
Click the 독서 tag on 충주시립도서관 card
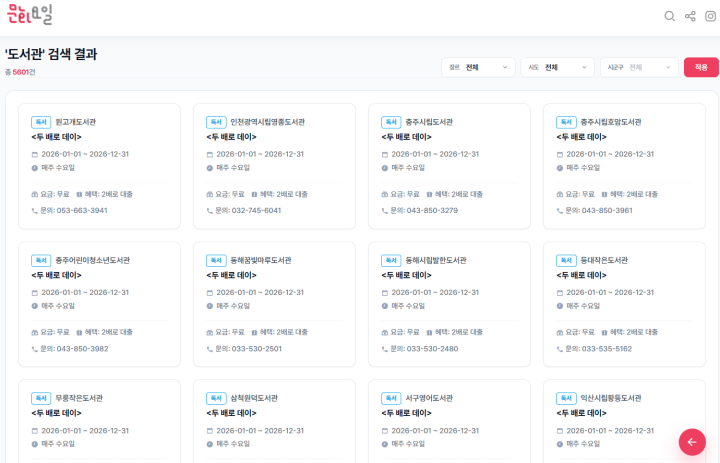pyautogui.click(x=391, y=122)
